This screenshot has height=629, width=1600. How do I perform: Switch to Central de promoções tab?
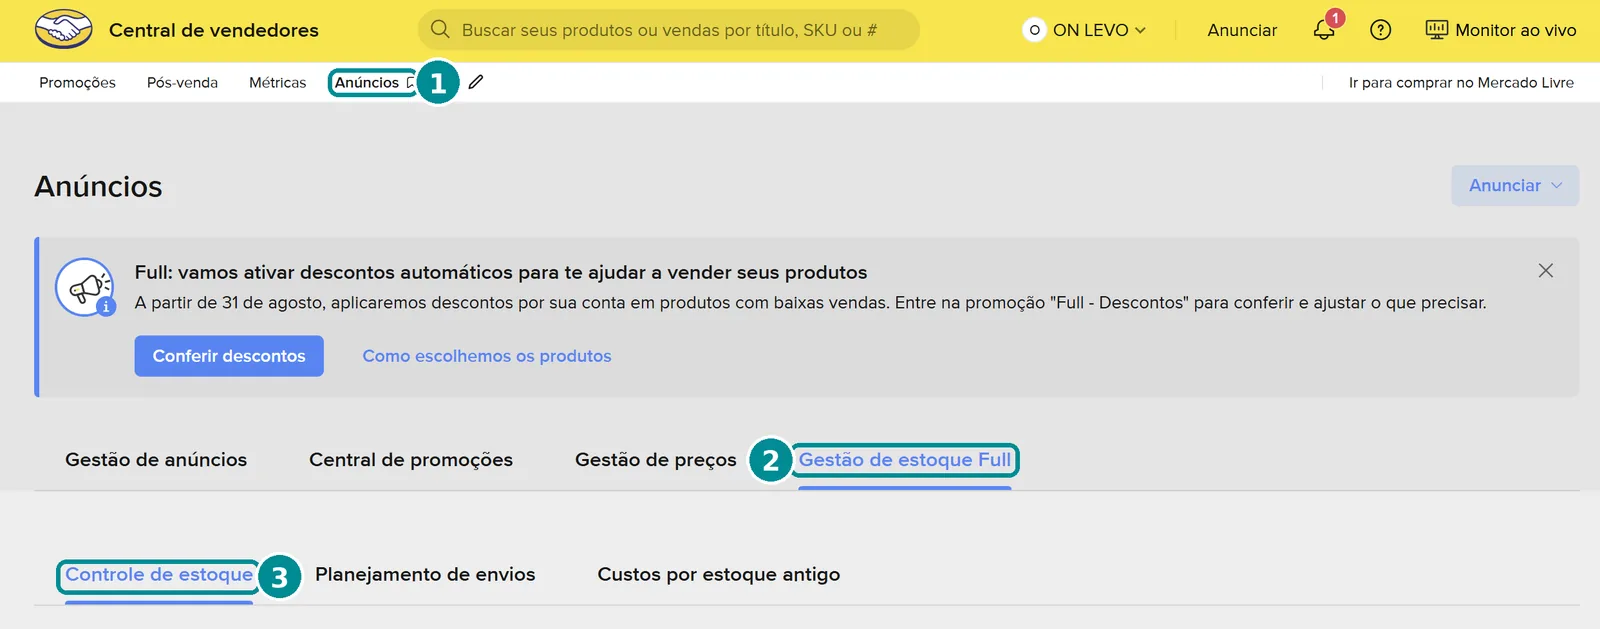click(411, 460)
